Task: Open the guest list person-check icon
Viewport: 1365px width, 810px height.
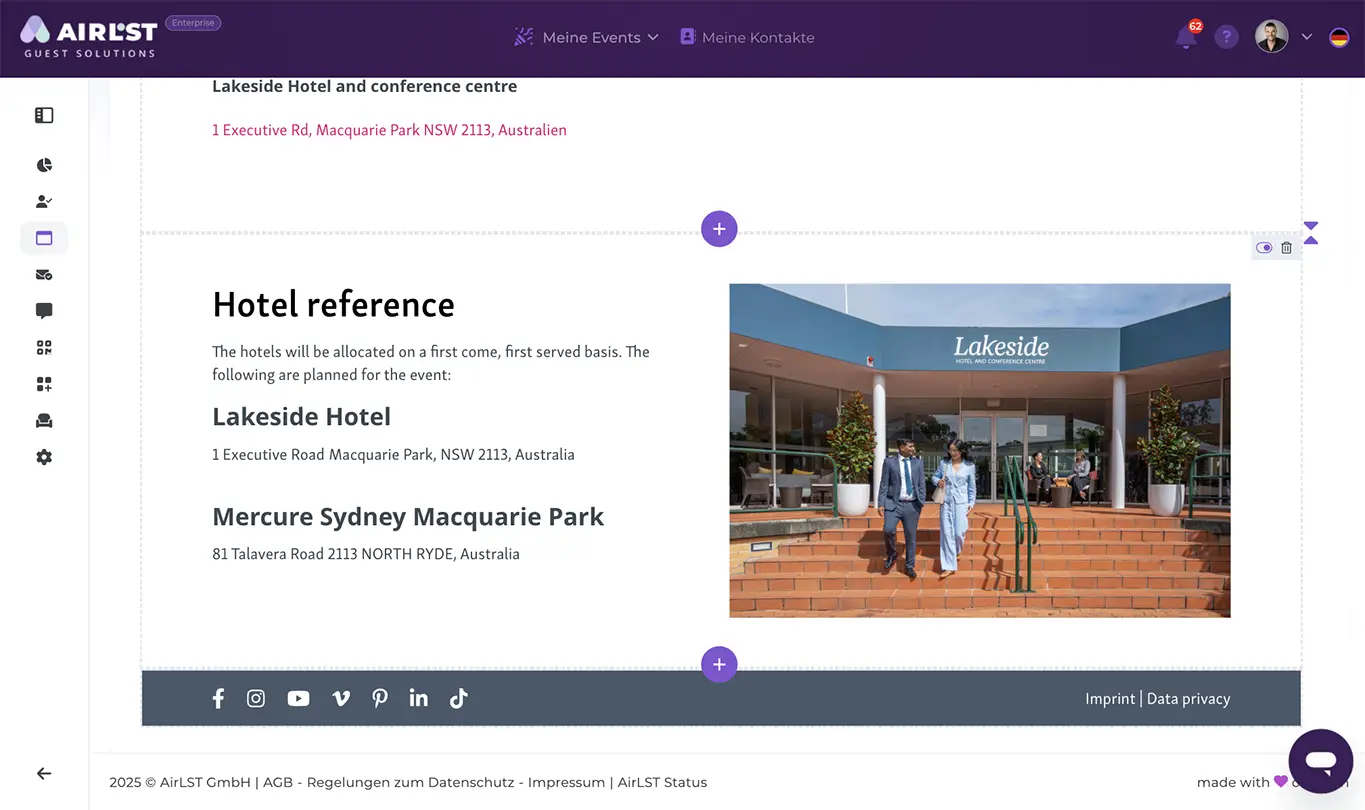Action: 44,201
